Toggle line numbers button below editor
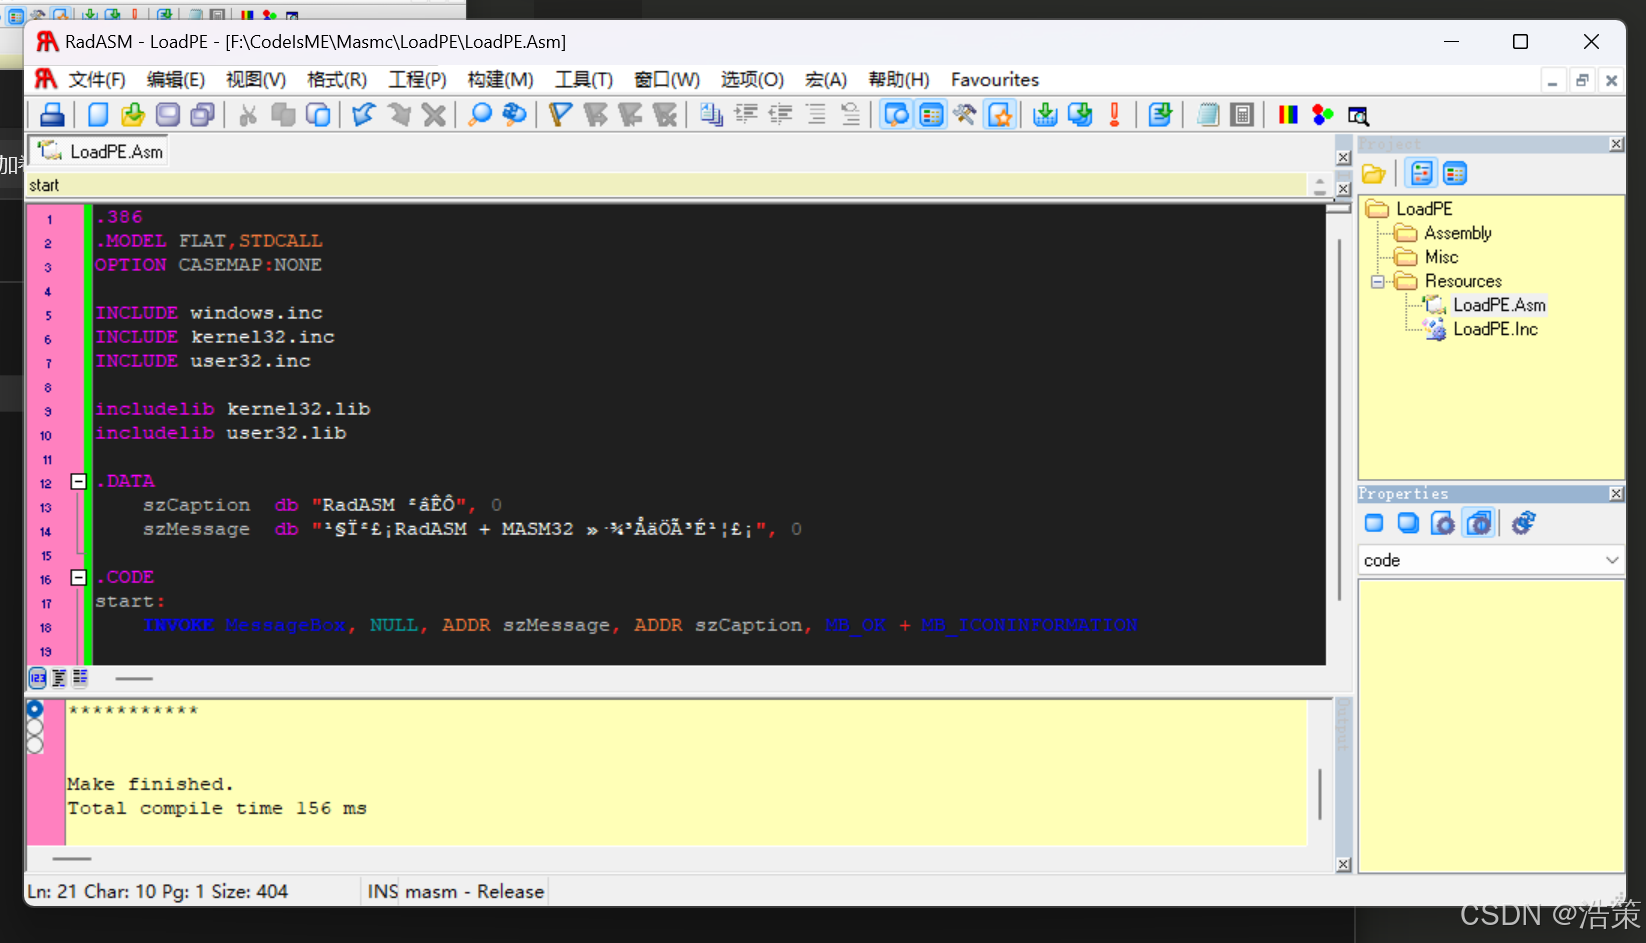 click(x=37, y=678)
